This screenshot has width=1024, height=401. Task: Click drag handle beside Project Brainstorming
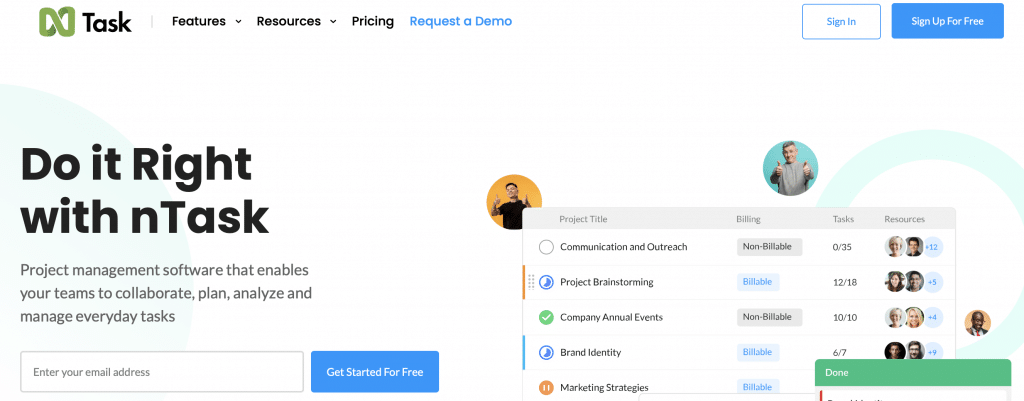[531, 282]
